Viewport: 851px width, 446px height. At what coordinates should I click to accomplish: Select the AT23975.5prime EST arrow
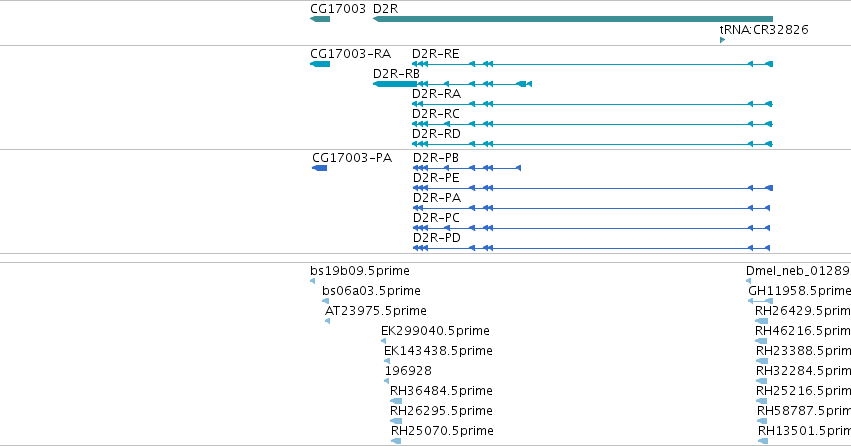click(328, 321)
